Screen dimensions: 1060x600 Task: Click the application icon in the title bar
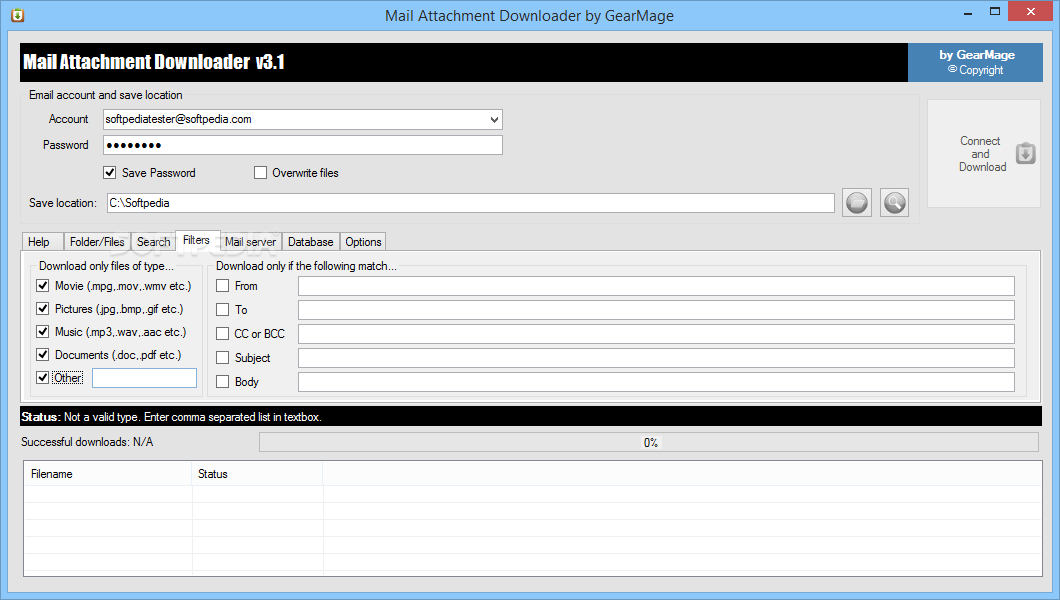(x=18, y=15)
